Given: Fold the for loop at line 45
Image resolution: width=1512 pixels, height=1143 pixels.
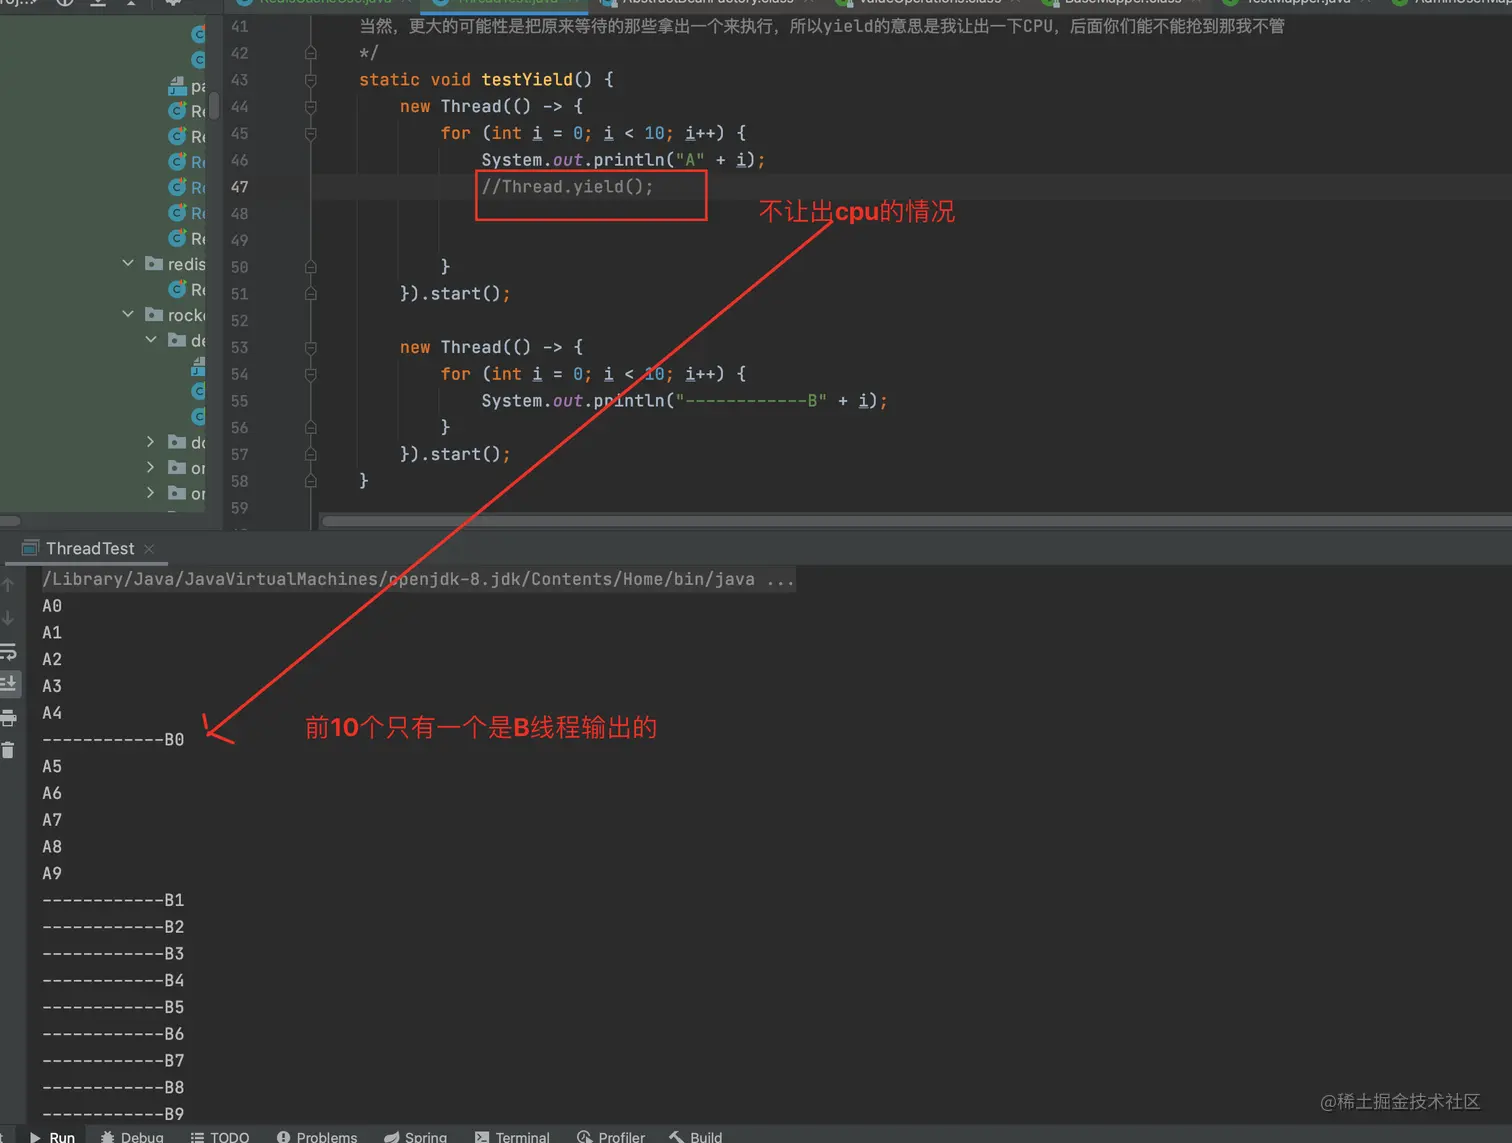Looking at the screenshot, I should coord(311,133).
